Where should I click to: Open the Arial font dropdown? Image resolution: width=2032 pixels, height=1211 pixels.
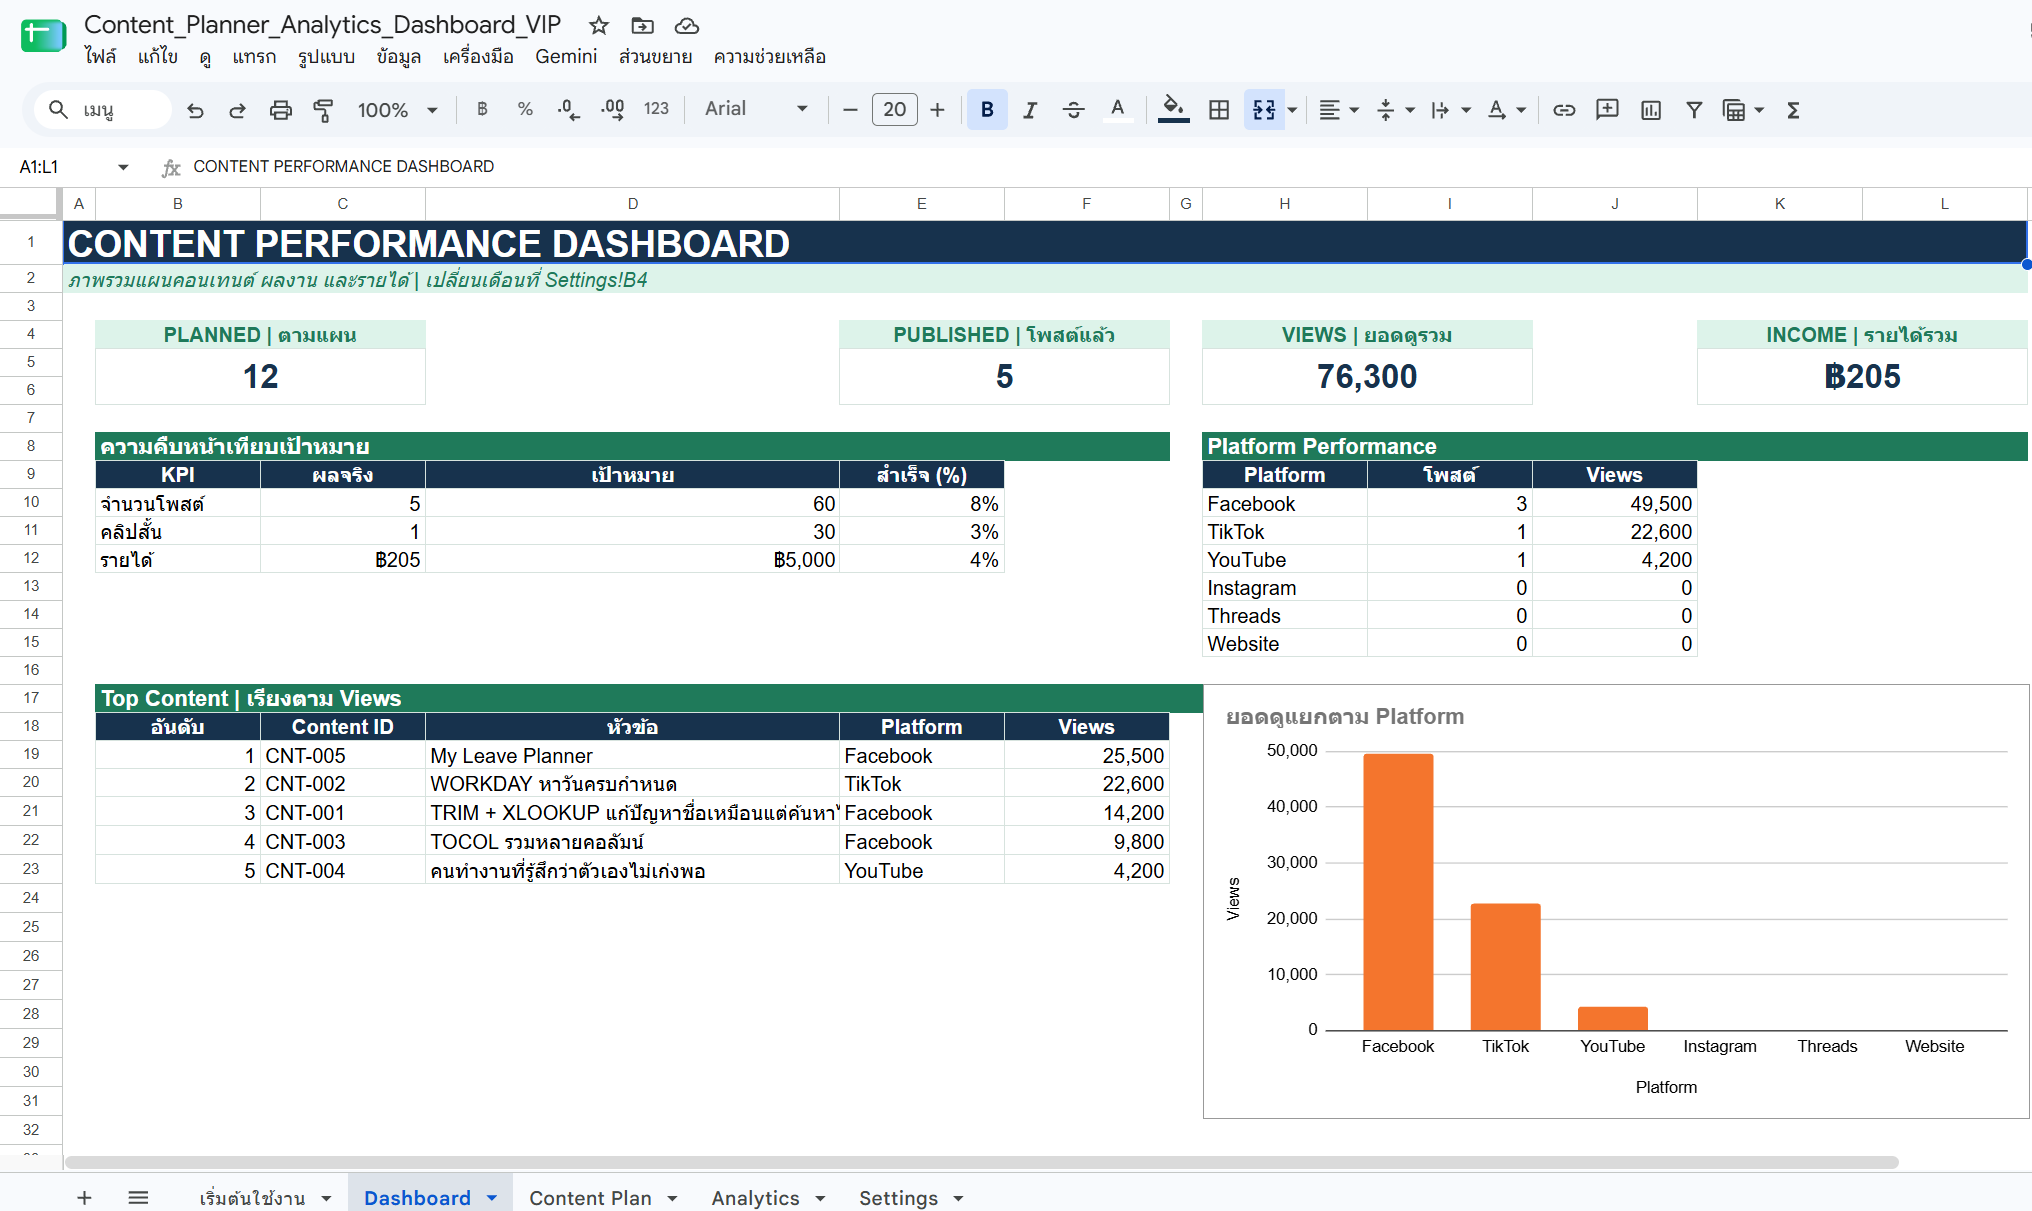point(756,108)
